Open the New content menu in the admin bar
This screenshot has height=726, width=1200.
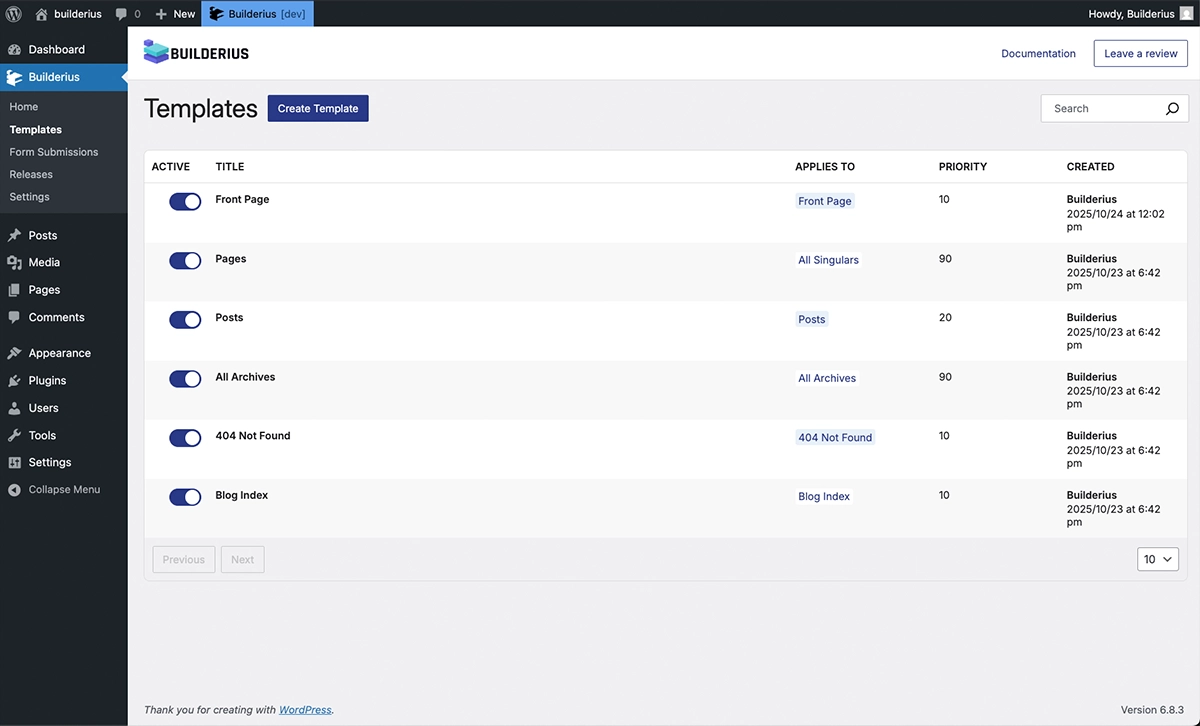pos(175,13)
